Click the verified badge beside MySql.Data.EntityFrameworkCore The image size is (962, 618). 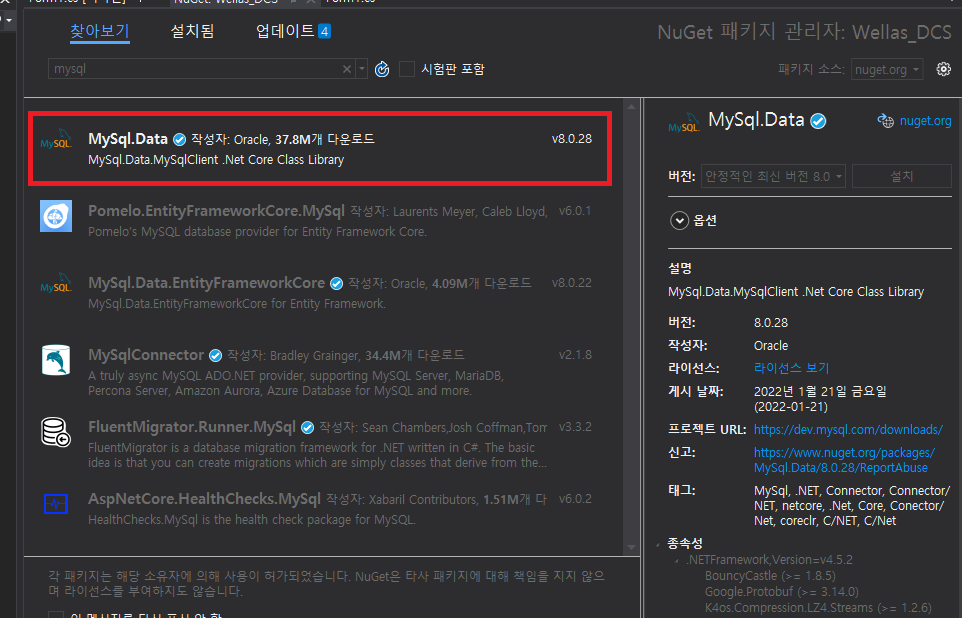coord(336,283)
